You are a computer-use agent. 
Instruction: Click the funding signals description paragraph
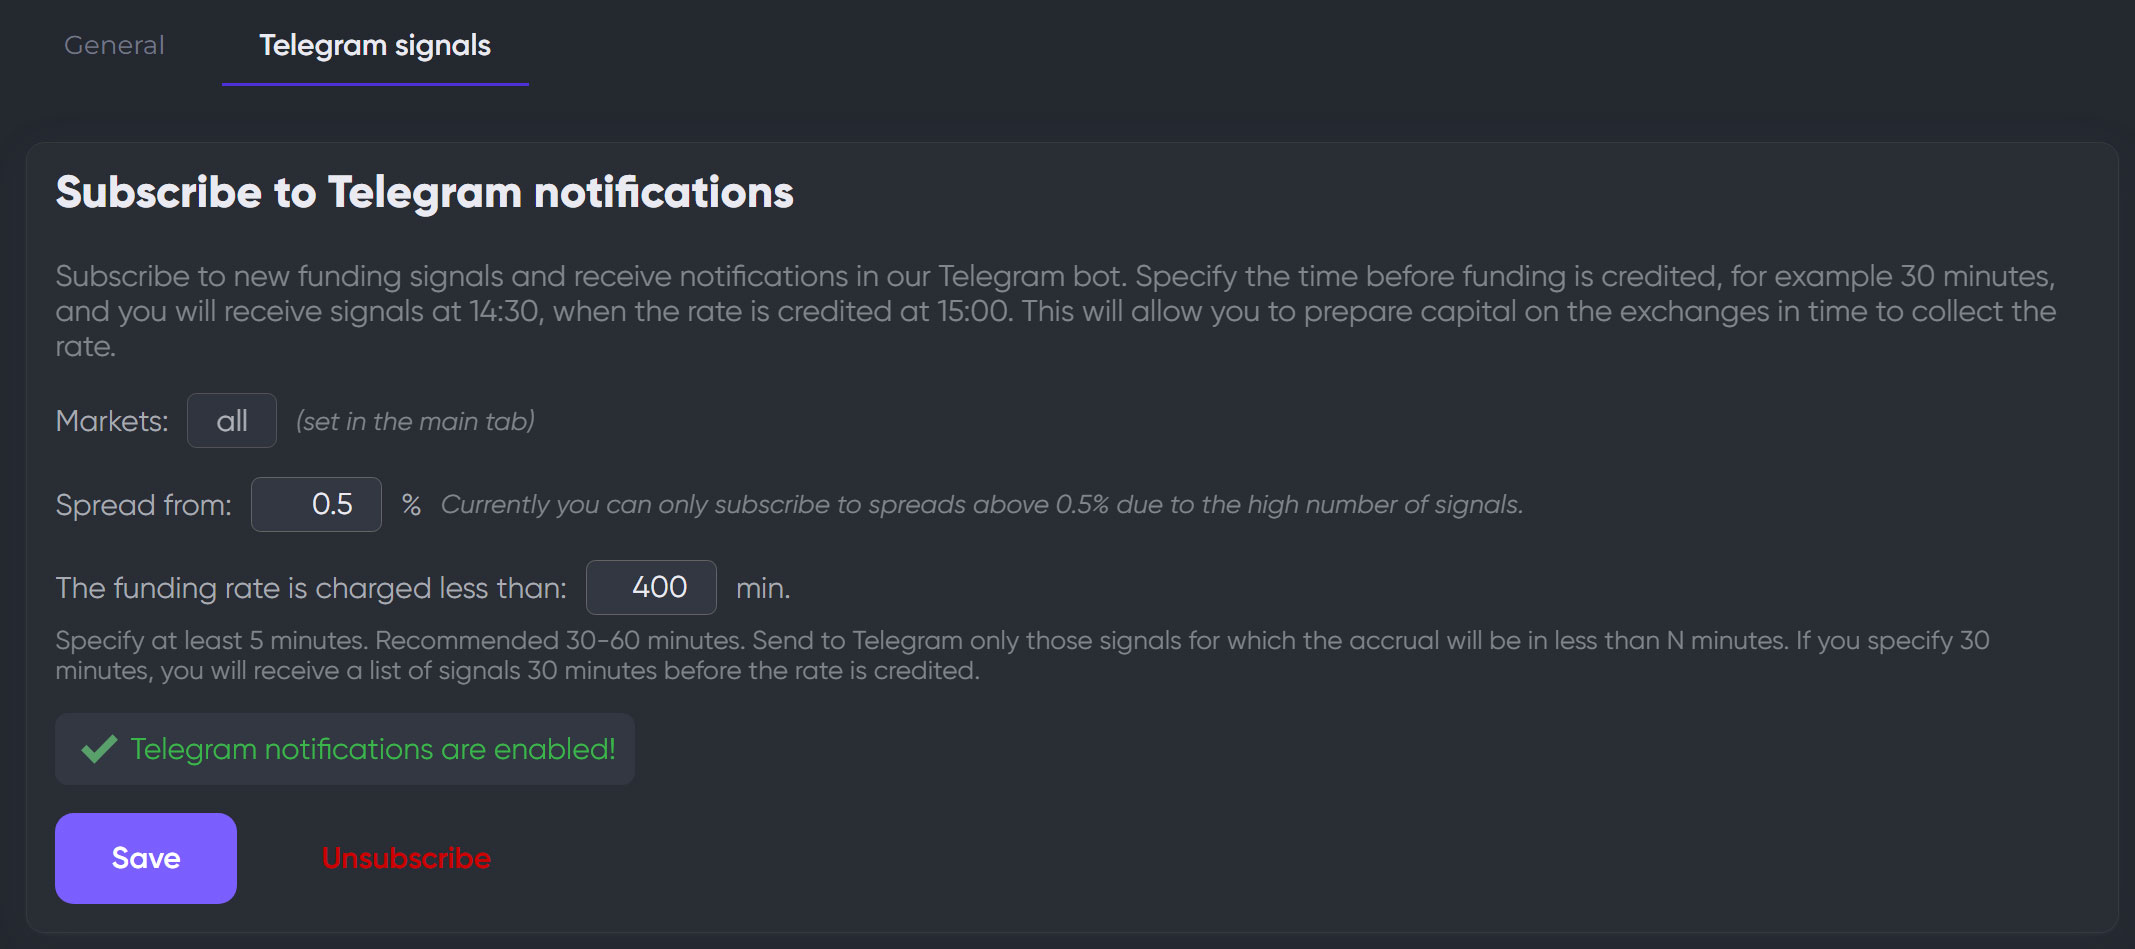1055,311
